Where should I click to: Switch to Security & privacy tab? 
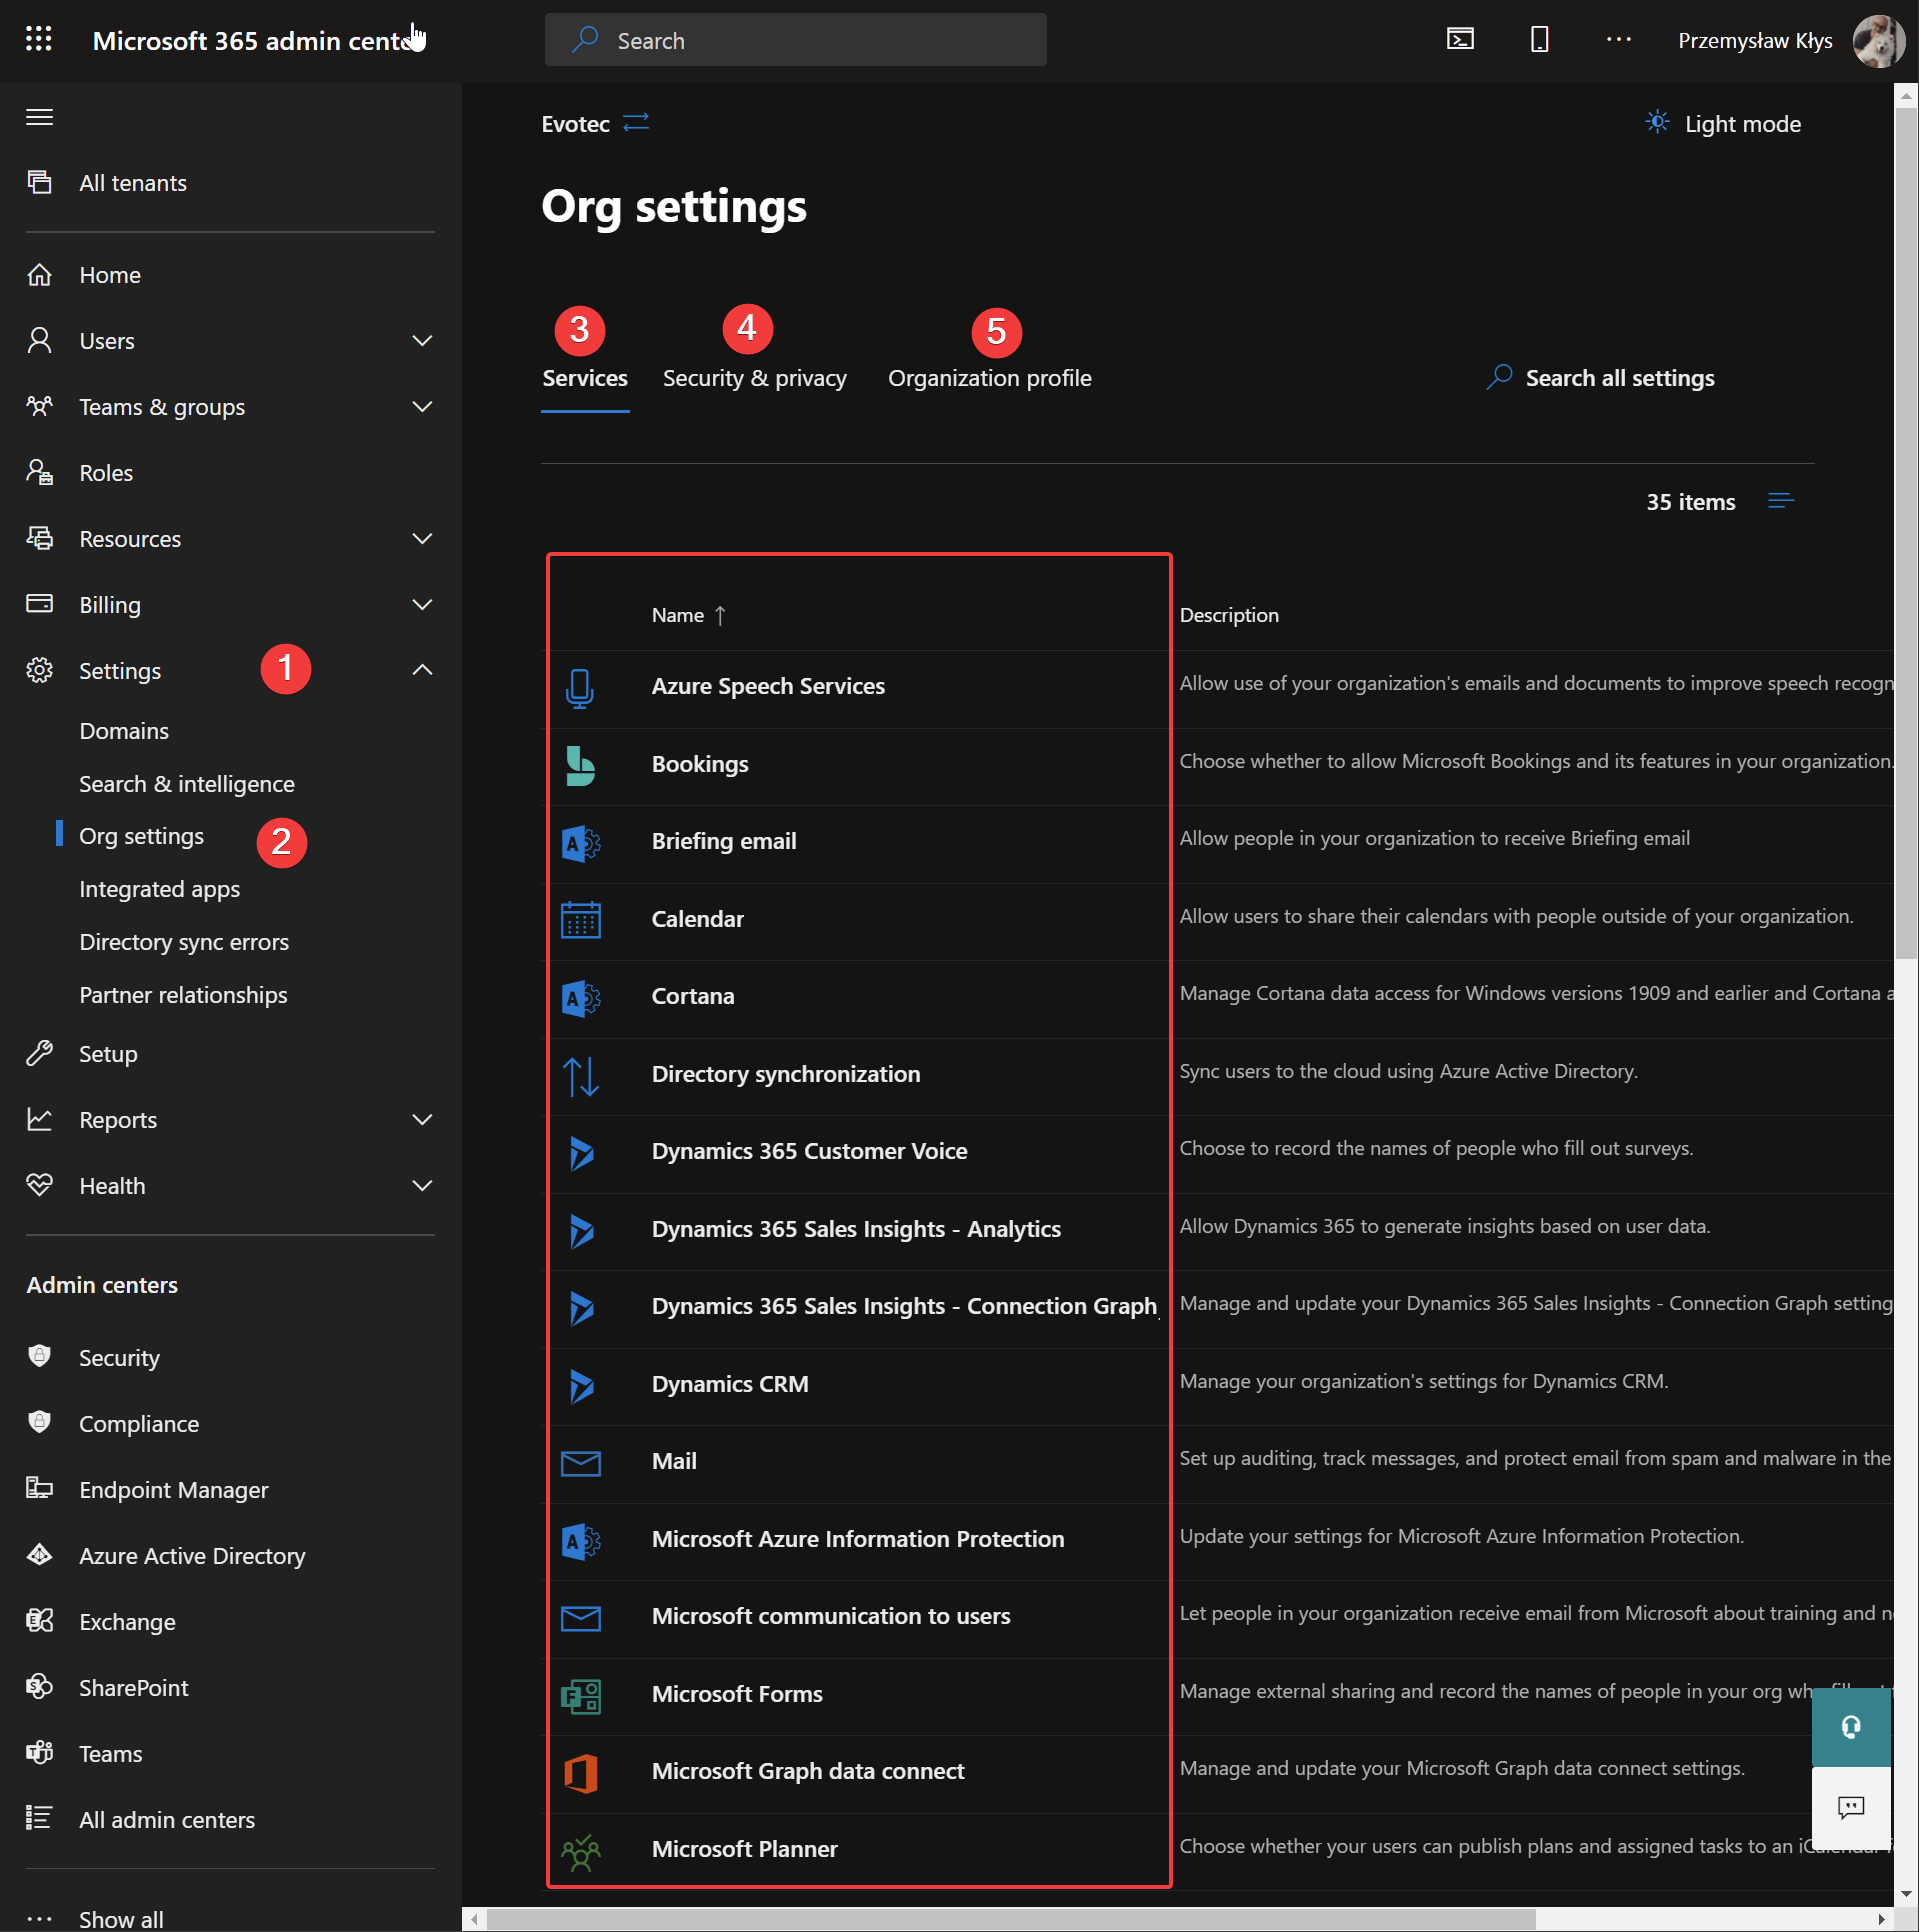[754, 378]
